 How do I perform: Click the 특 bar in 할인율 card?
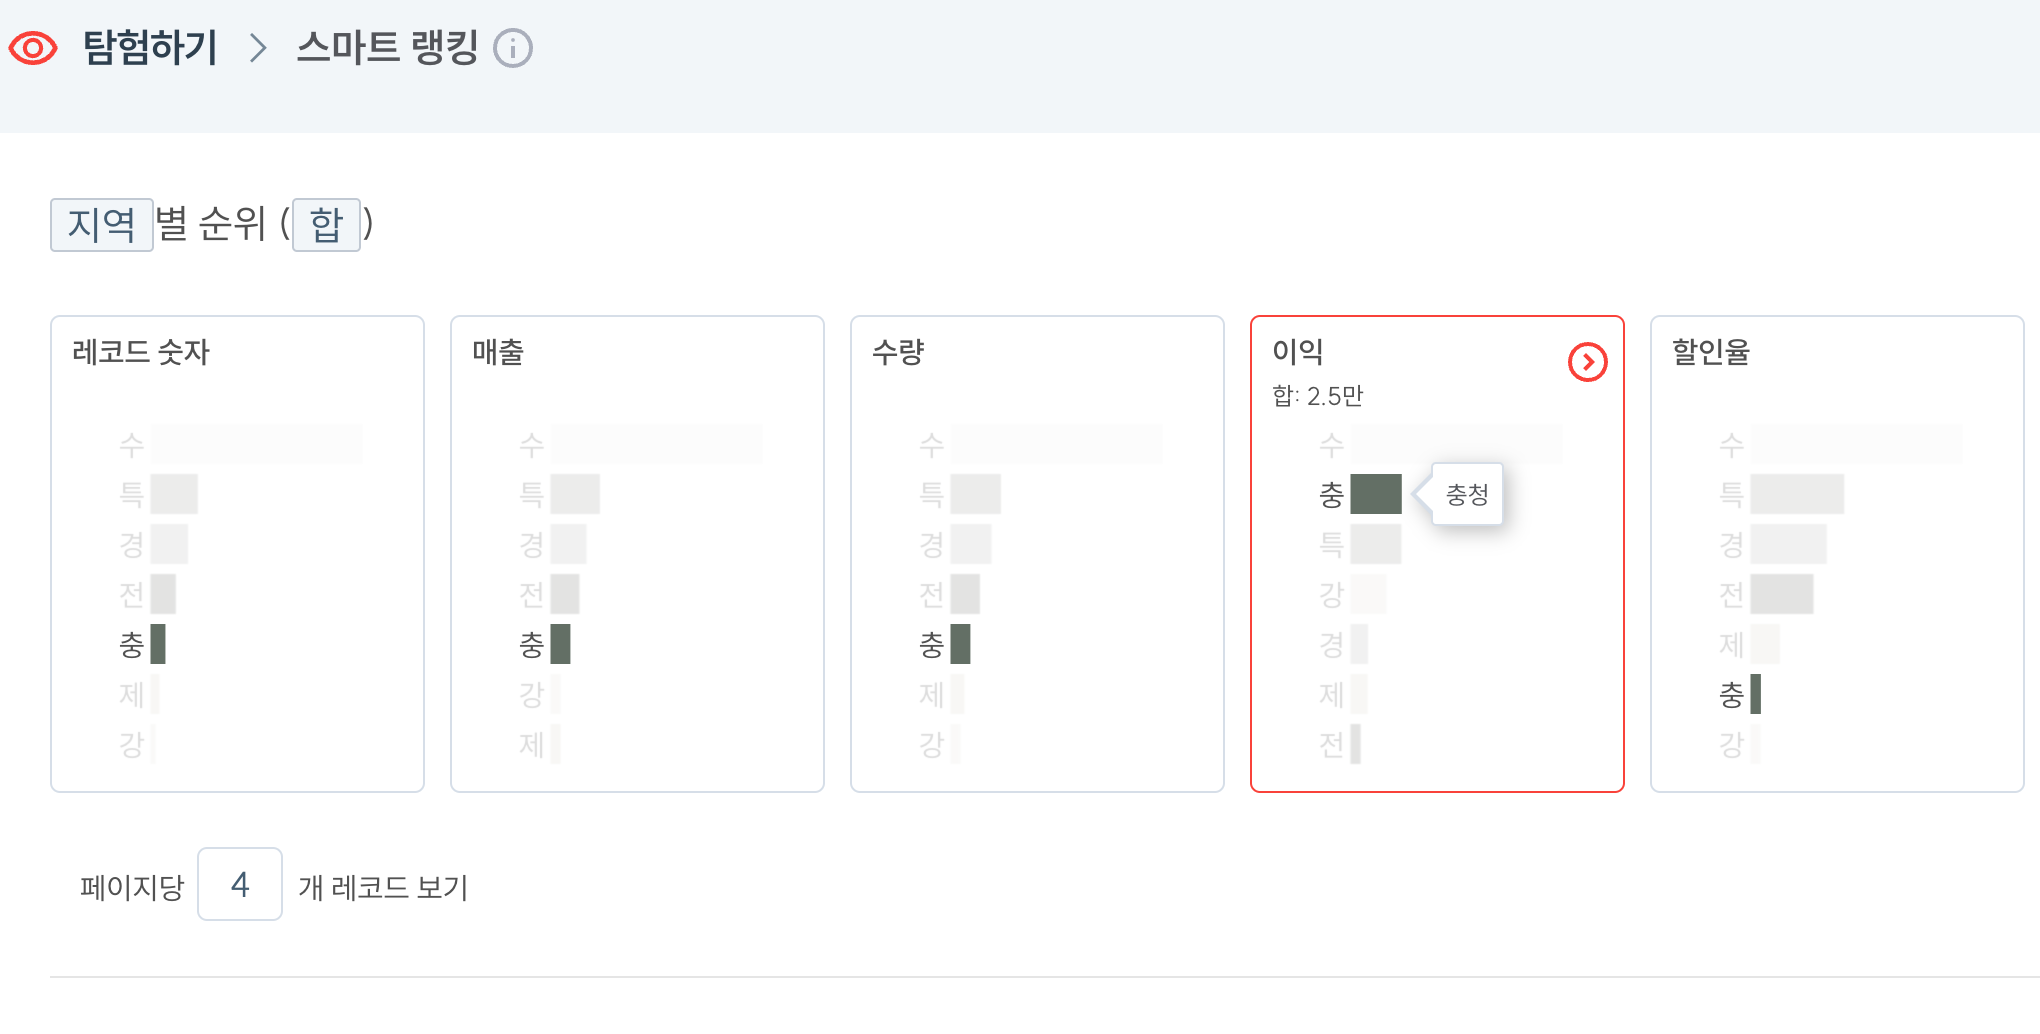point(1797,494)
